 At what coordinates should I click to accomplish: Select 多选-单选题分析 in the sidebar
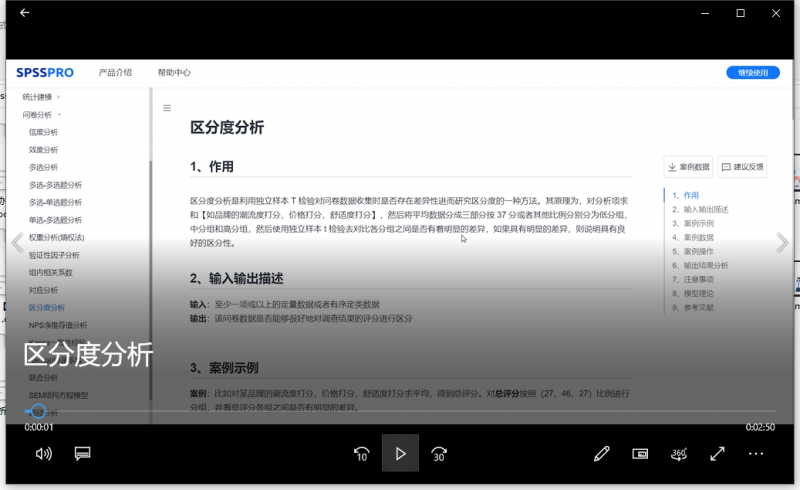[55, 202]
